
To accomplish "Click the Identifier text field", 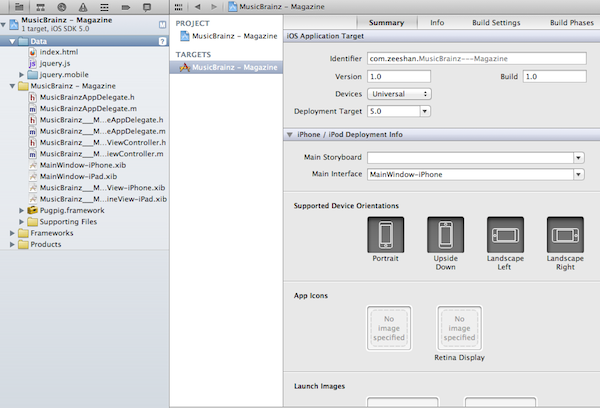I will click(477, 59).
